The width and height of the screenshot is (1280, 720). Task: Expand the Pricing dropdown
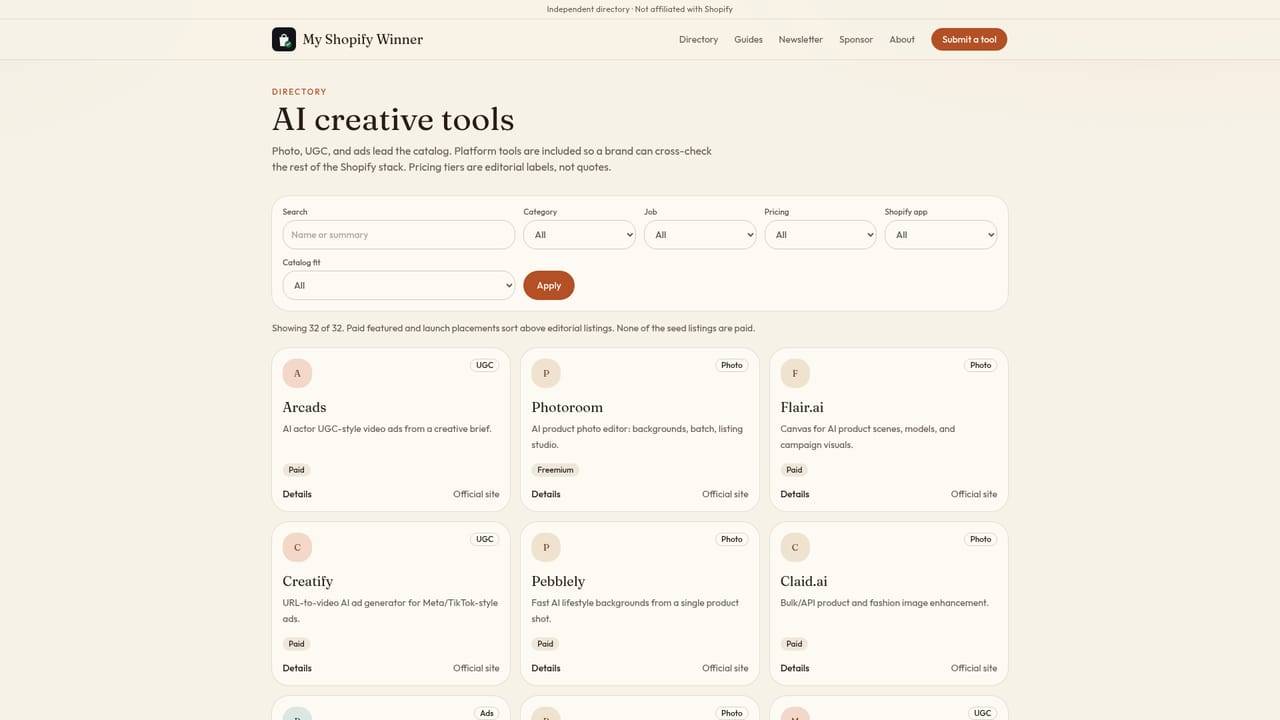[x=820, y=235]
